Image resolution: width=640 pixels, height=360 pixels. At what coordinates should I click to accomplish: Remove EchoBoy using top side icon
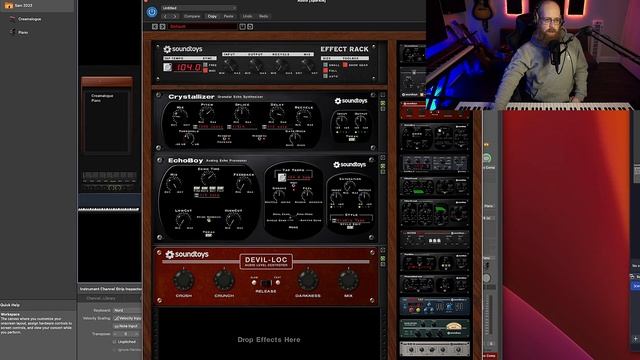tap(383, 157)
